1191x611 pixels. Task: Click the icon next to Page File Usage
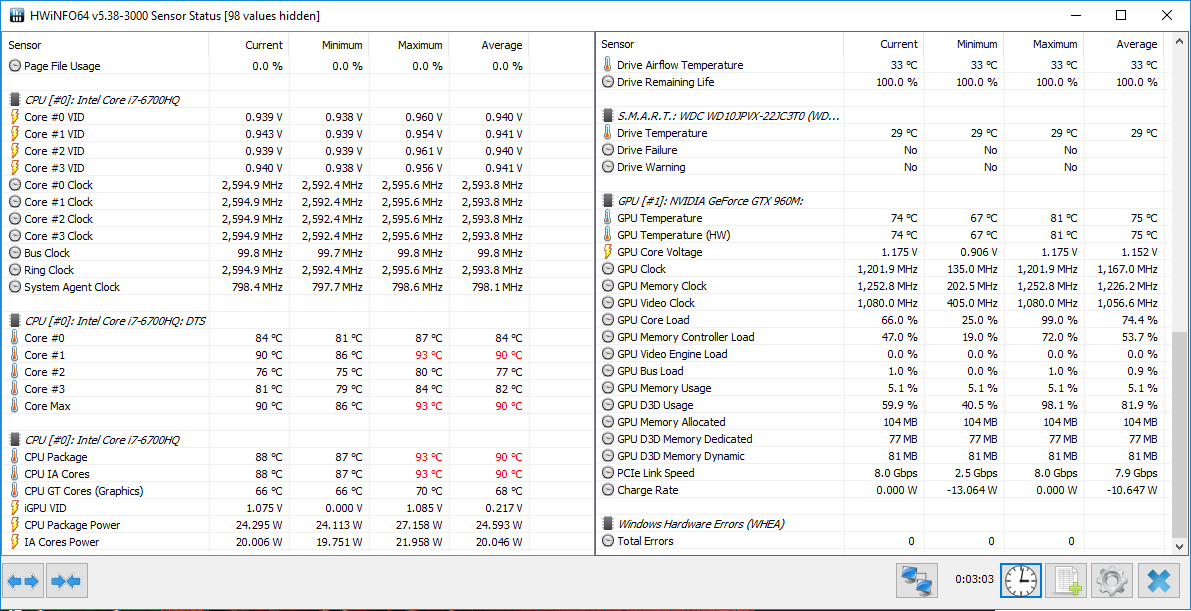(15, 66)
